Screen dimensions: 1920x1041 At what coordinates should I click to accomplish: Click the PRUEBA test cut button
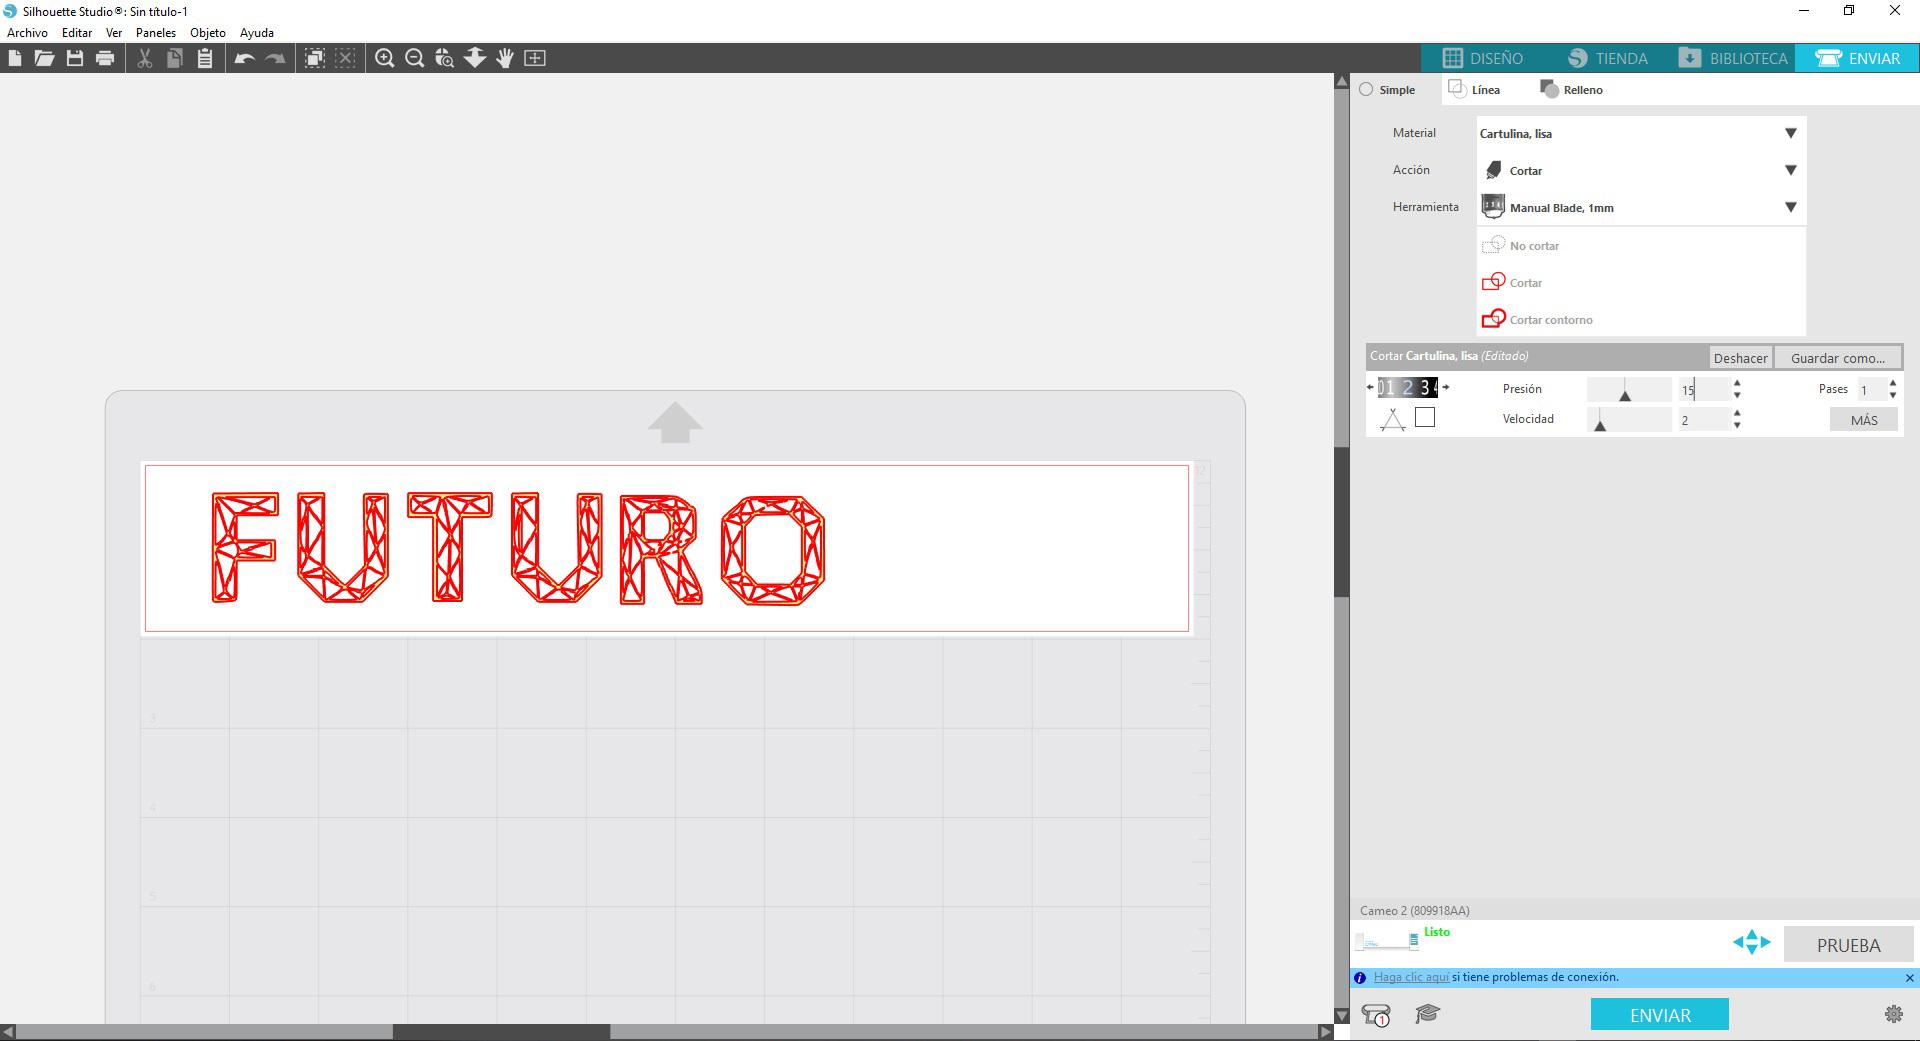1848,945
